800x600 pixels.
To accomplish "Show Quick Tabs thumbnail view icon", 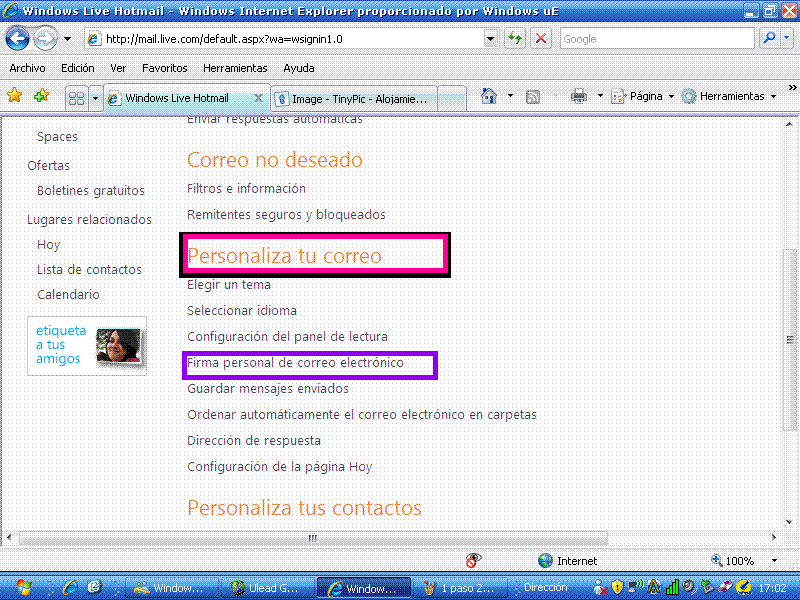I will click(x=77, y=97).
